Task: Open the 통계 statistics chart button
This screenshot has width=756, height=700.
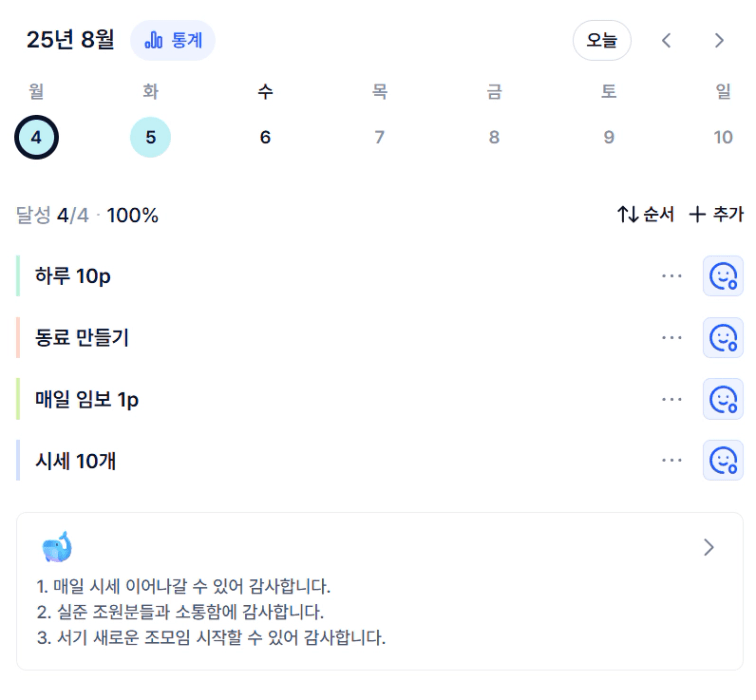Action: tap(173, 40)
